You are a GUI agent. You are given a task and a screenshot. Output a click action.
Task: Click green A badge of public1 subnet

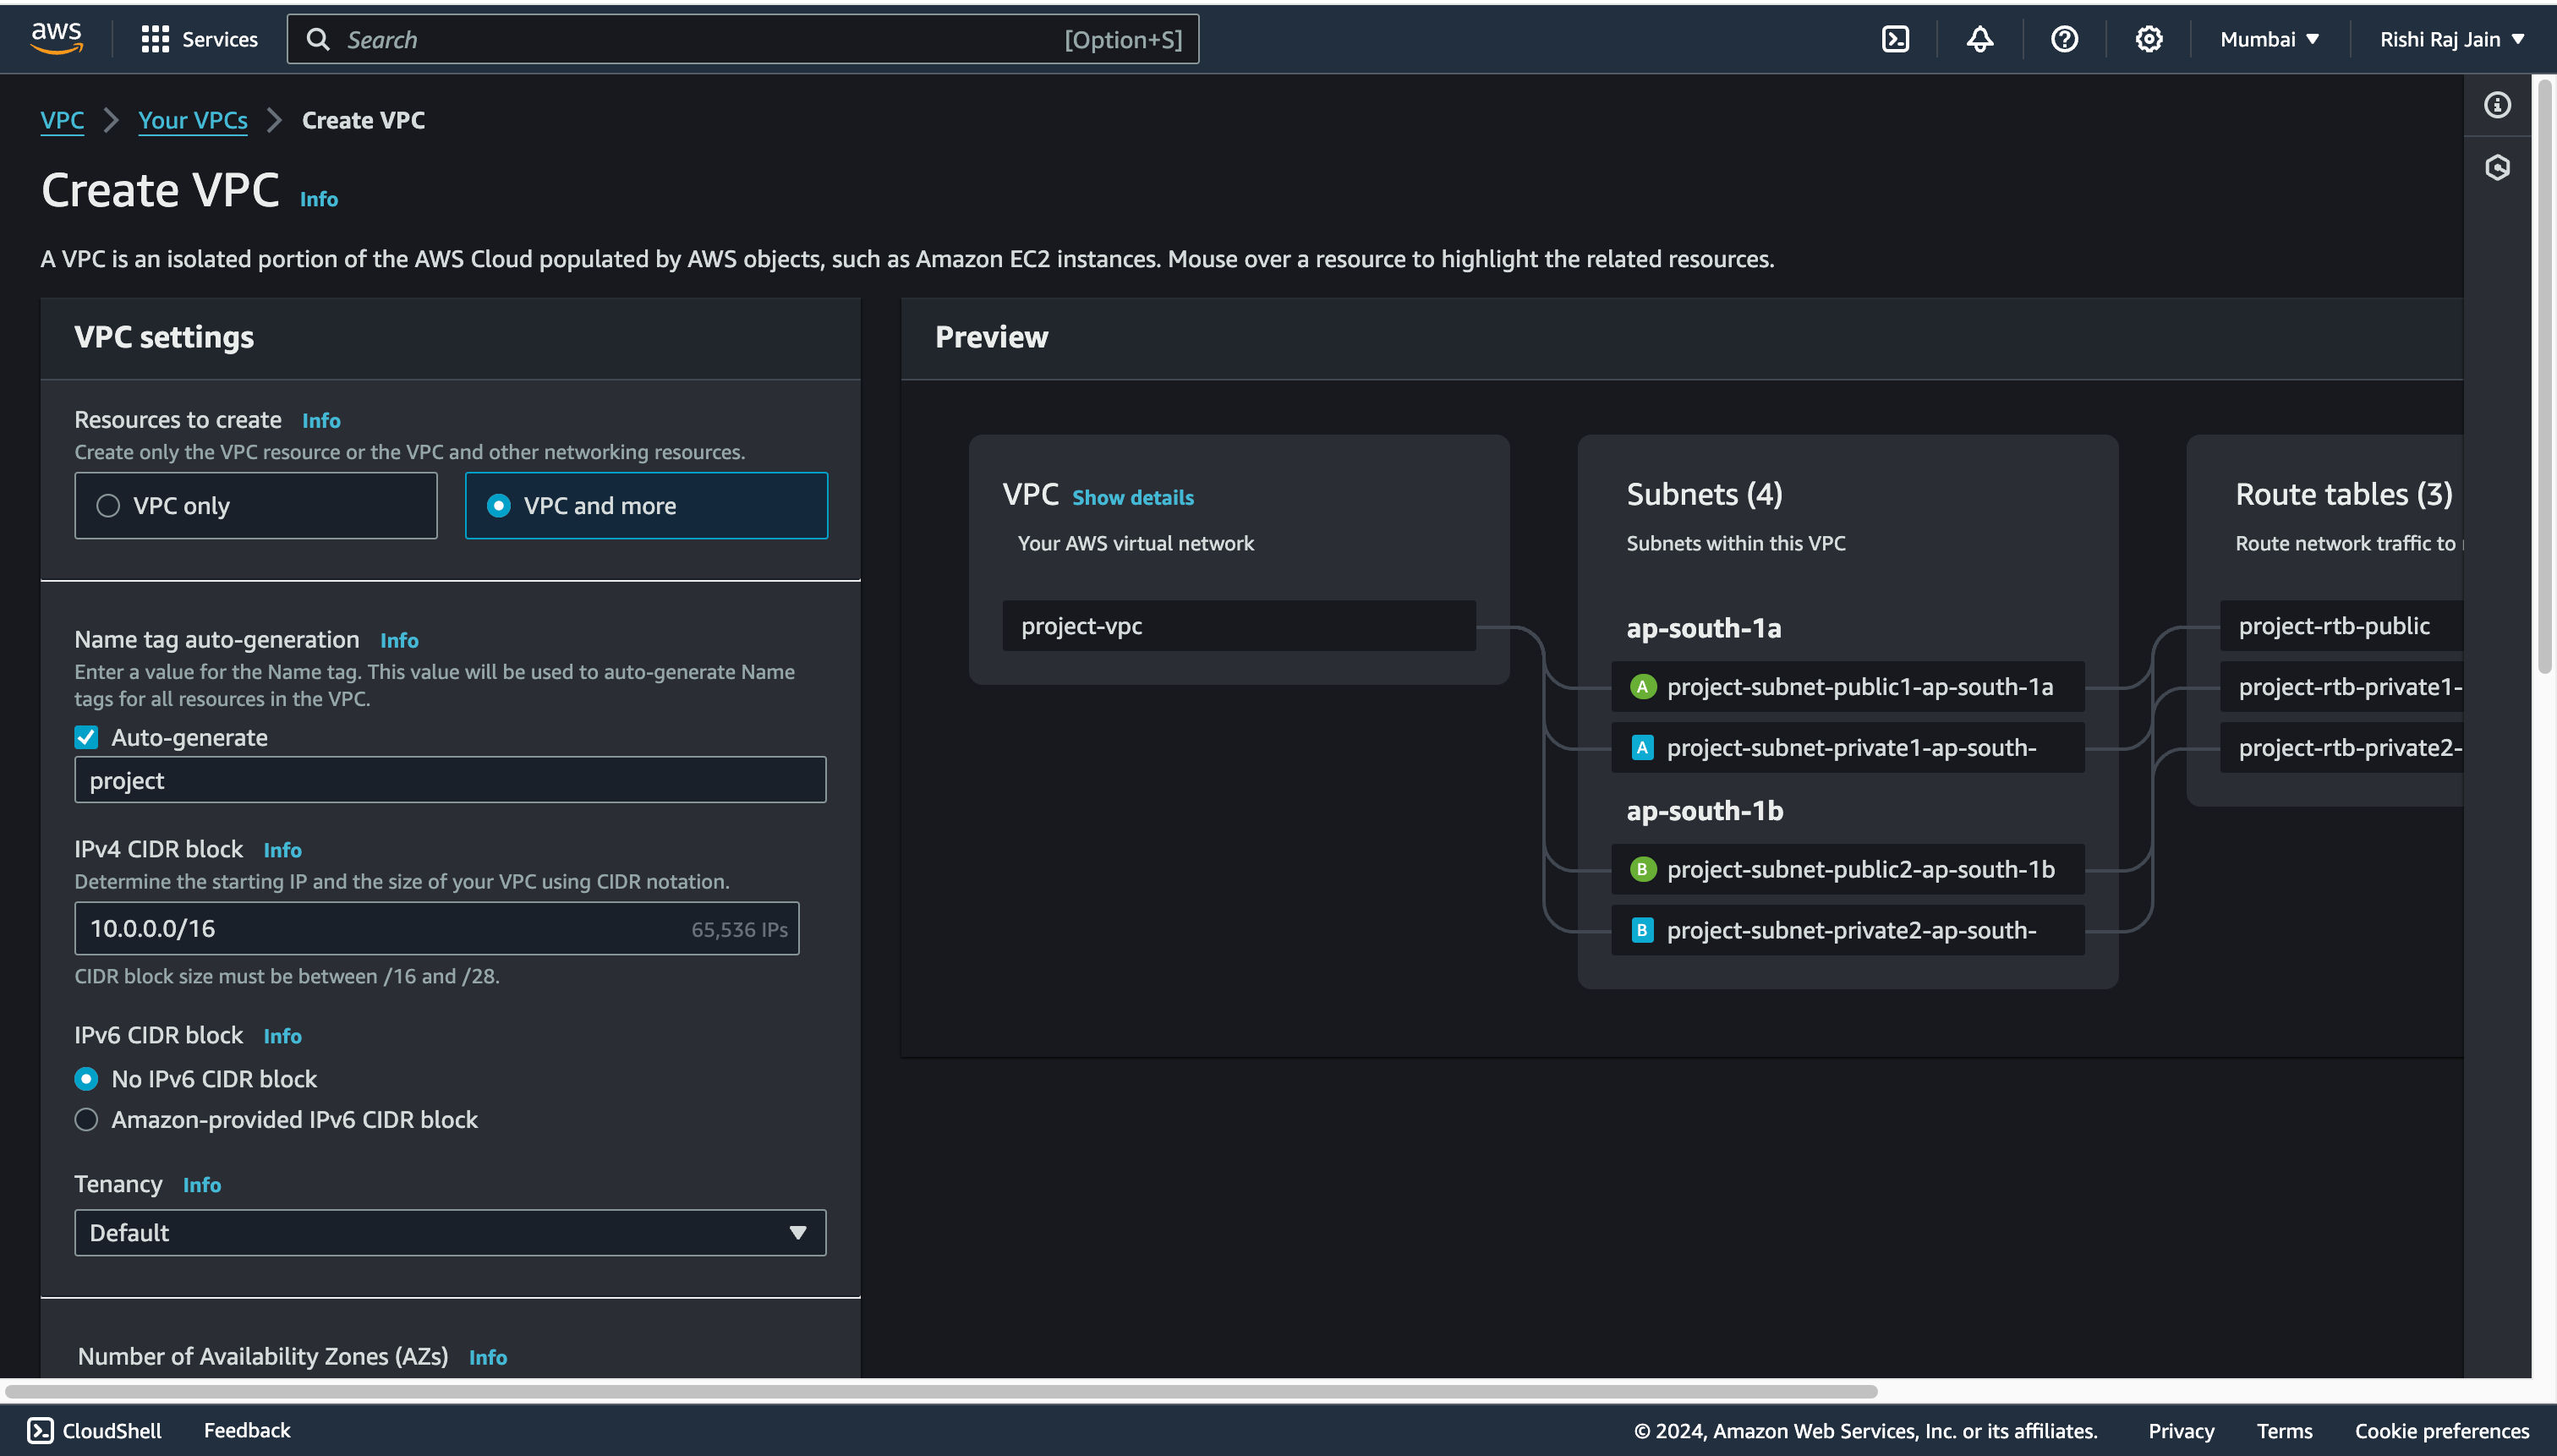click(1643, 687)
